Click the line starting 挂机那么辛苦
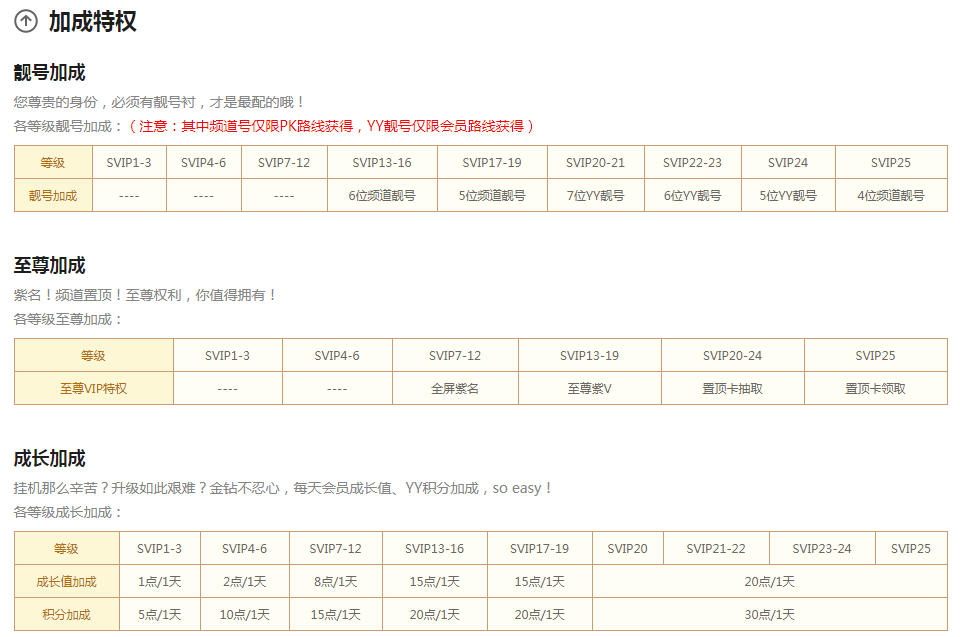The height and width of the screenshot is (637, 960). [282, 488]
